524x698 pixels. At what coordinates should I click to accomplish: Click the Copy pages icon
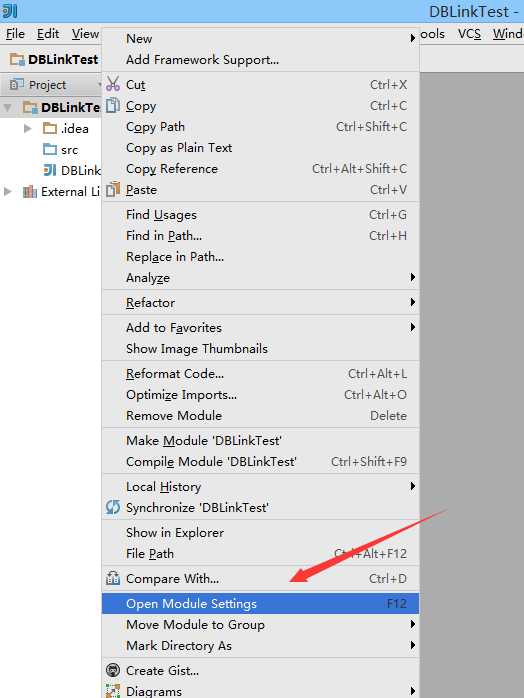113,105
